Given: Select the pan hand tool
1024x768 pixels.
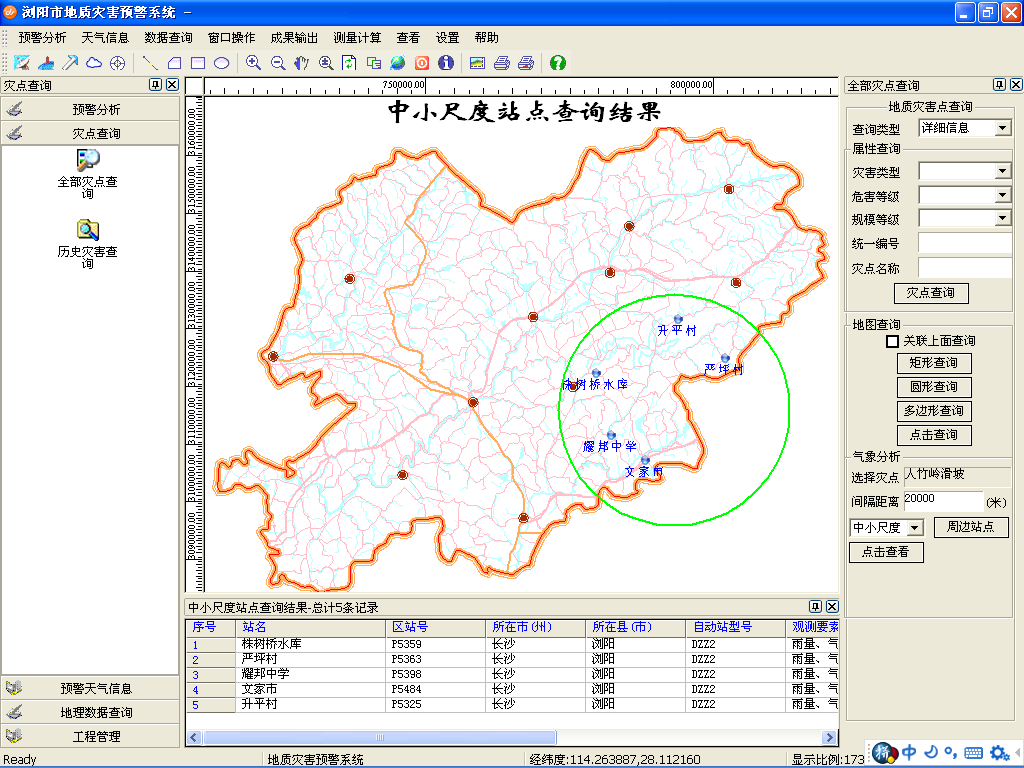Looking at the screenshot, I should tap(301, 63).
